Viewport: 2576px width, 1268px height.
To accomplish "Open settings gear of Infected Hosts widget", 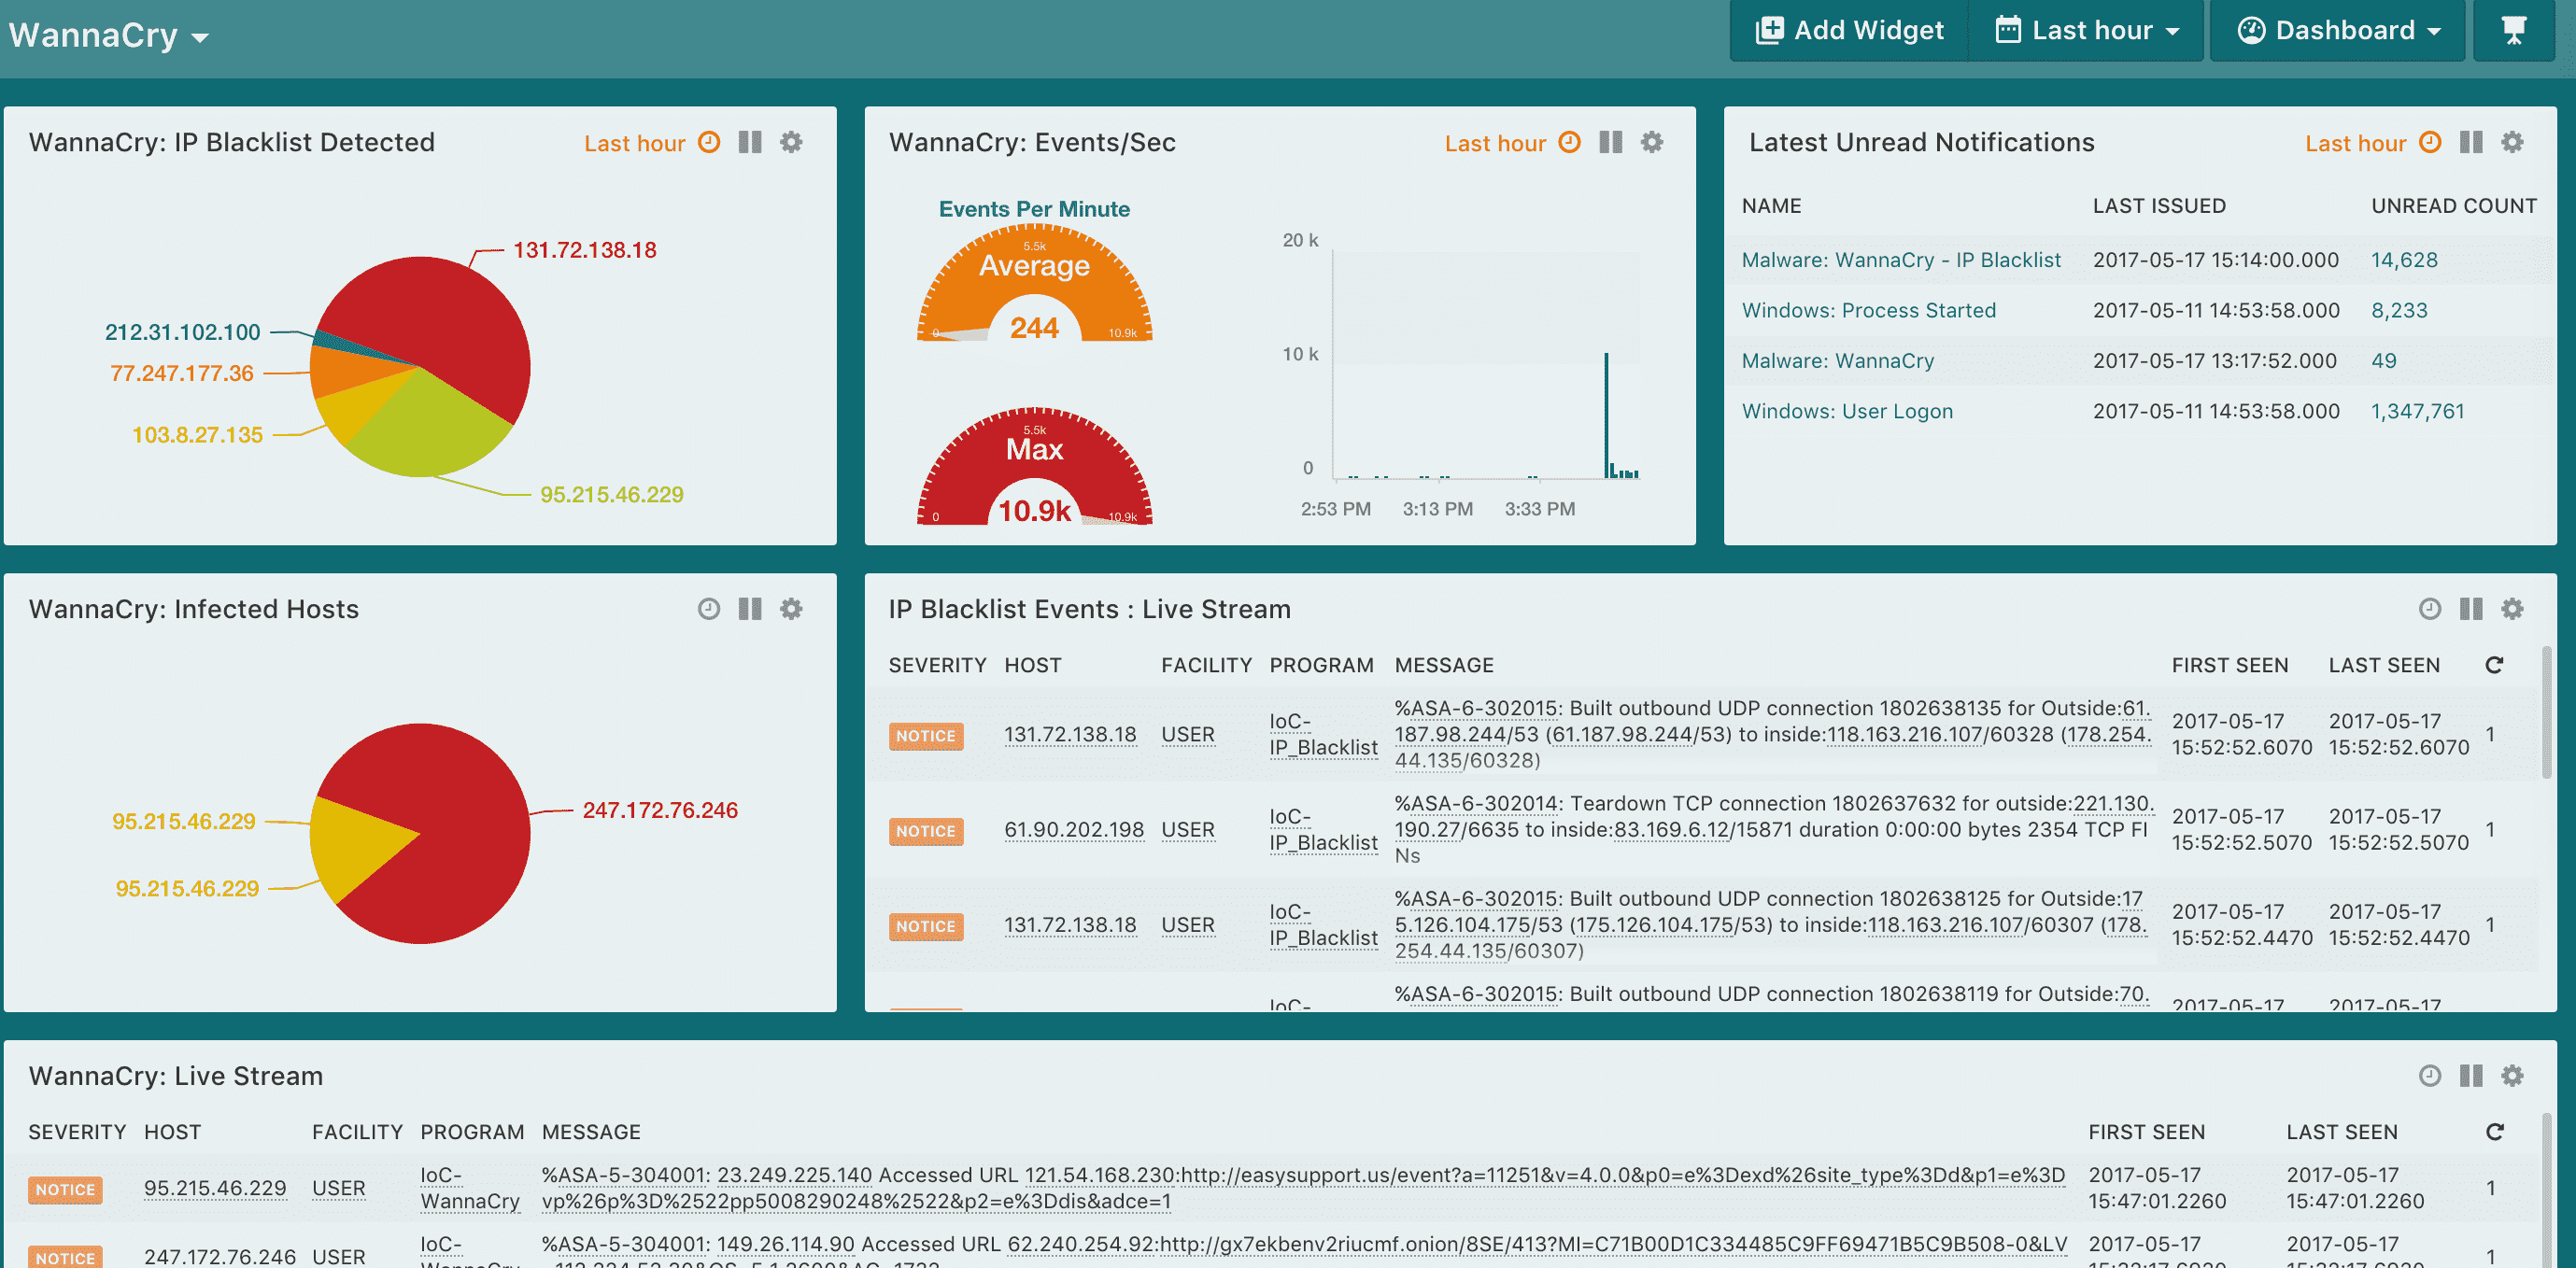I will 791,609.
